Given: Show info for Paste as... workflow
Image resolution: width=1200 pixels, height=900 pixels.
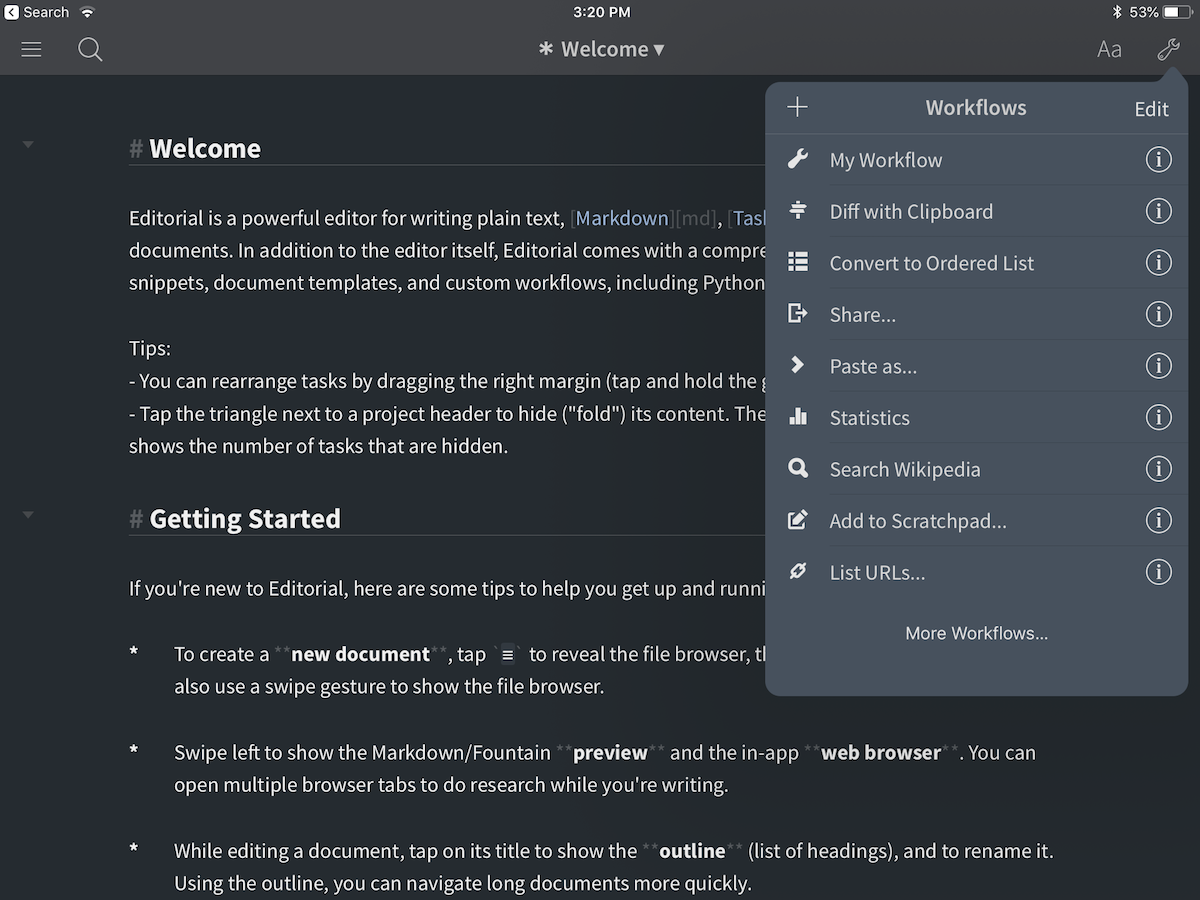Looking at the screenshot, I should point(1158,366).
